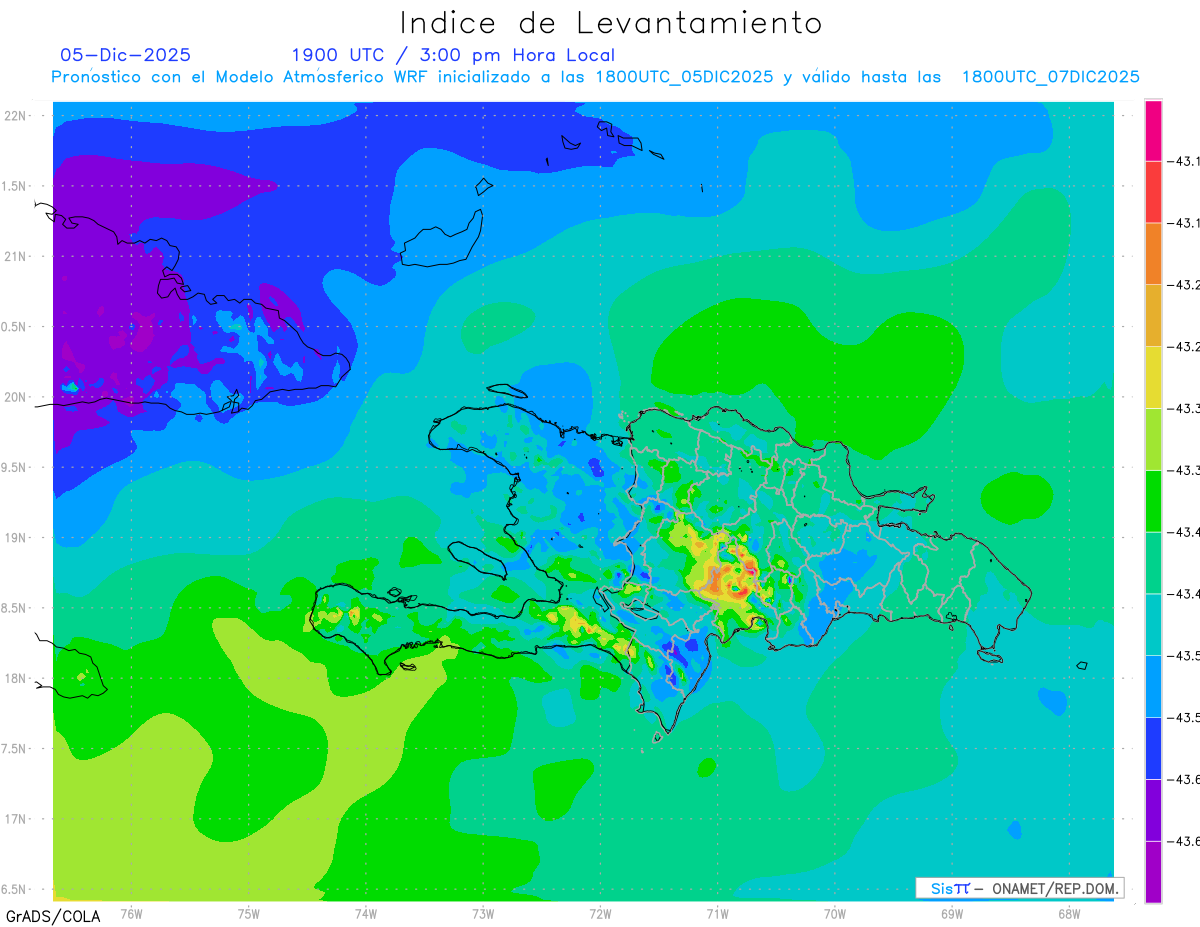This screenshot has height=927, width=1200.
Task: Click the '70W' longitude label
Action: pyautogui.click(x=834, y=914)
